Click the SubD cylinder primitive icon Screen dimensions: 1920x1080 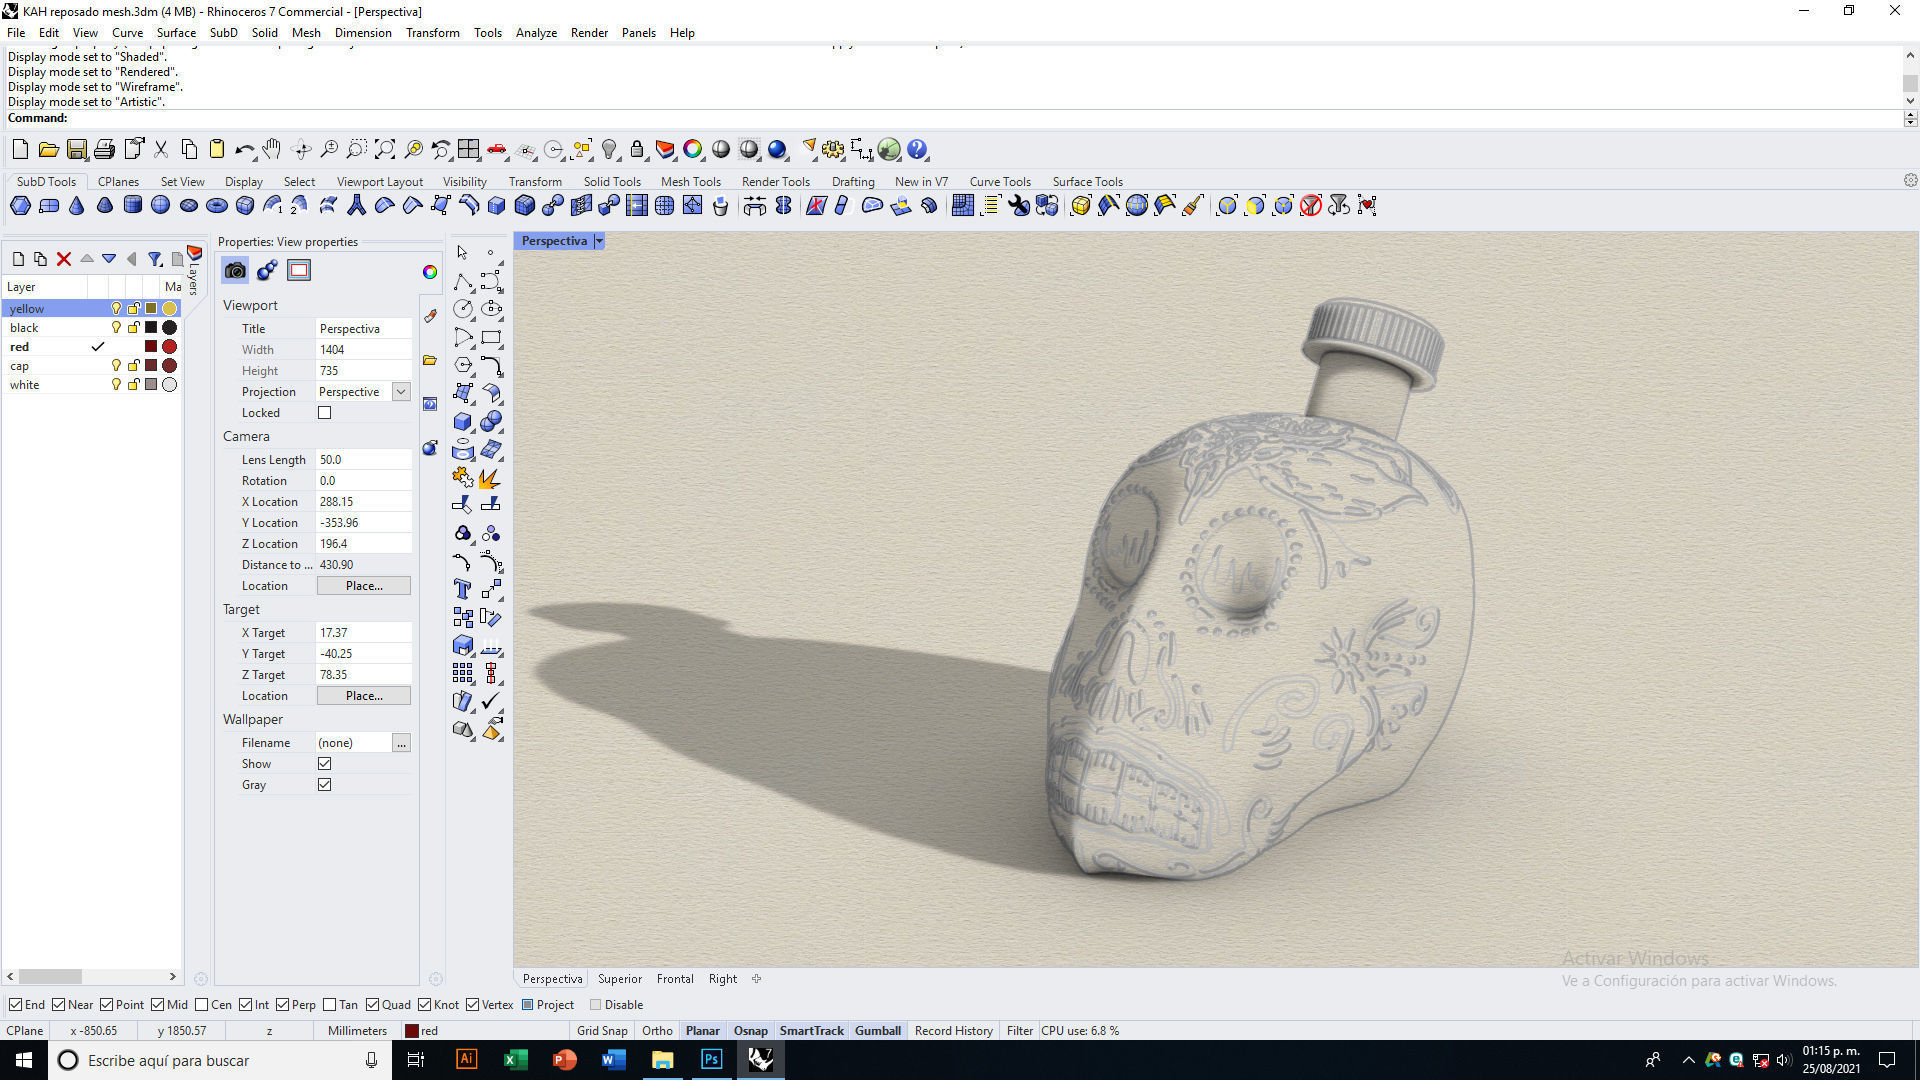132,206
